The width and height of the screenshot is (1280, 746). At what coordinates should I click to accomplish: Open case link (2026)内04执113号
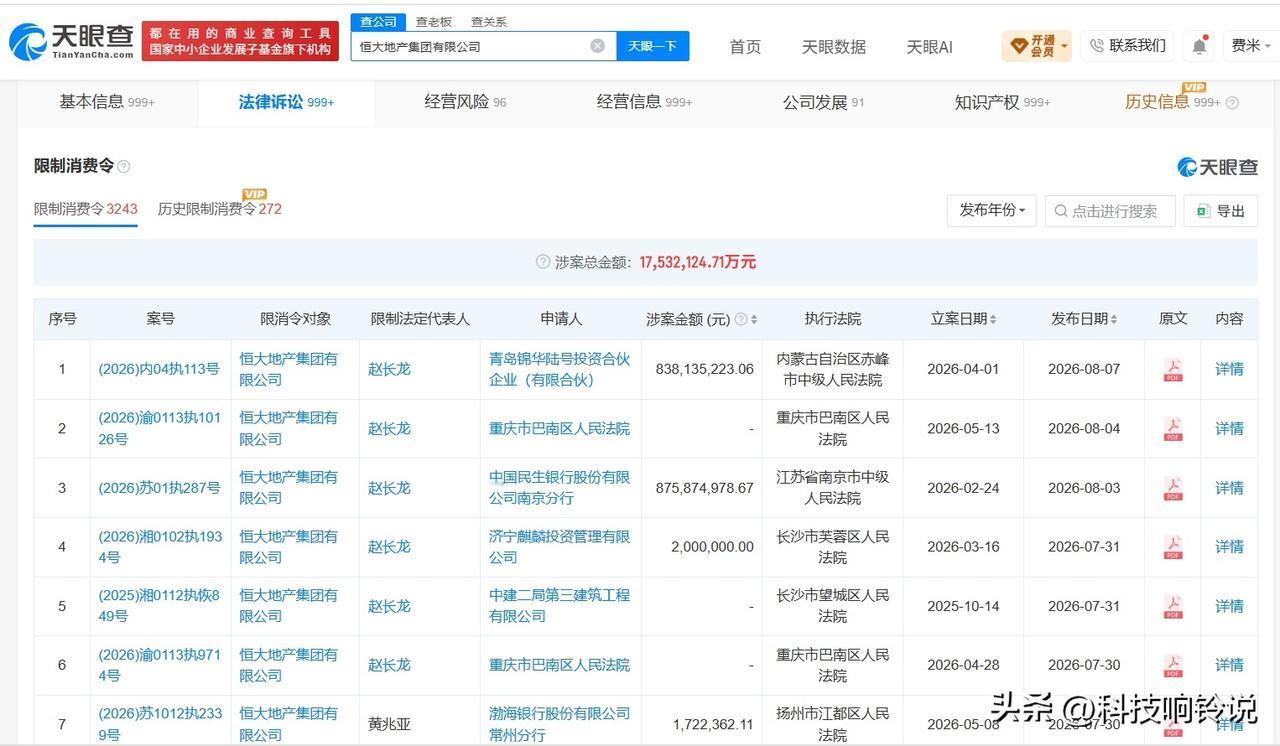pos(159,369)
